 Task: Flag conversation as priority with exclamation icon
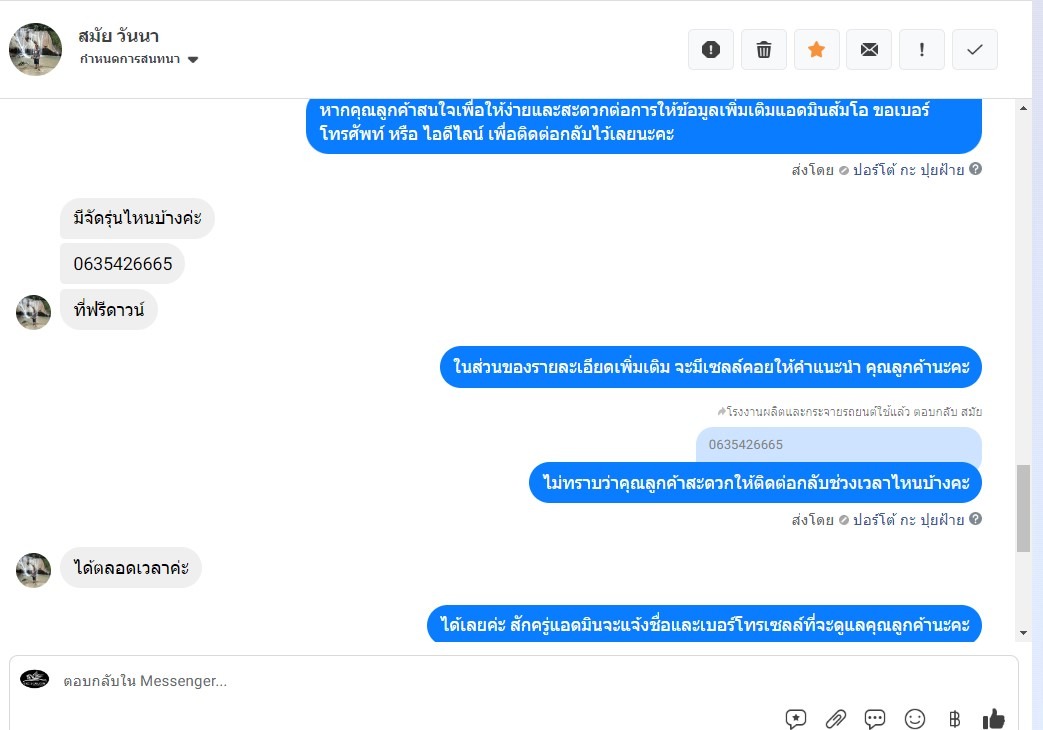[x=921, y=49]
